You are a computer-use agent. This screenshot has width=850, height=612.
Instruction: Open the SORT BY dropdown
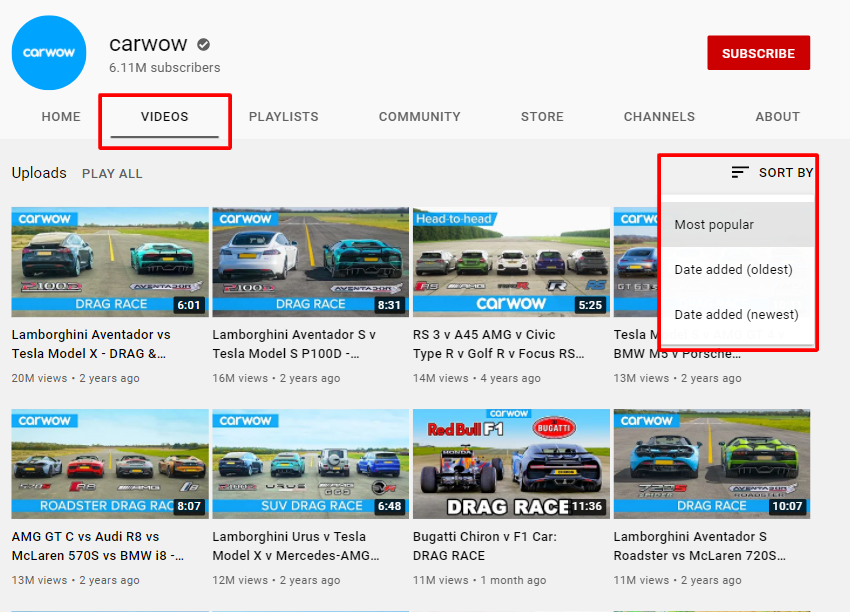pos(772,172)
